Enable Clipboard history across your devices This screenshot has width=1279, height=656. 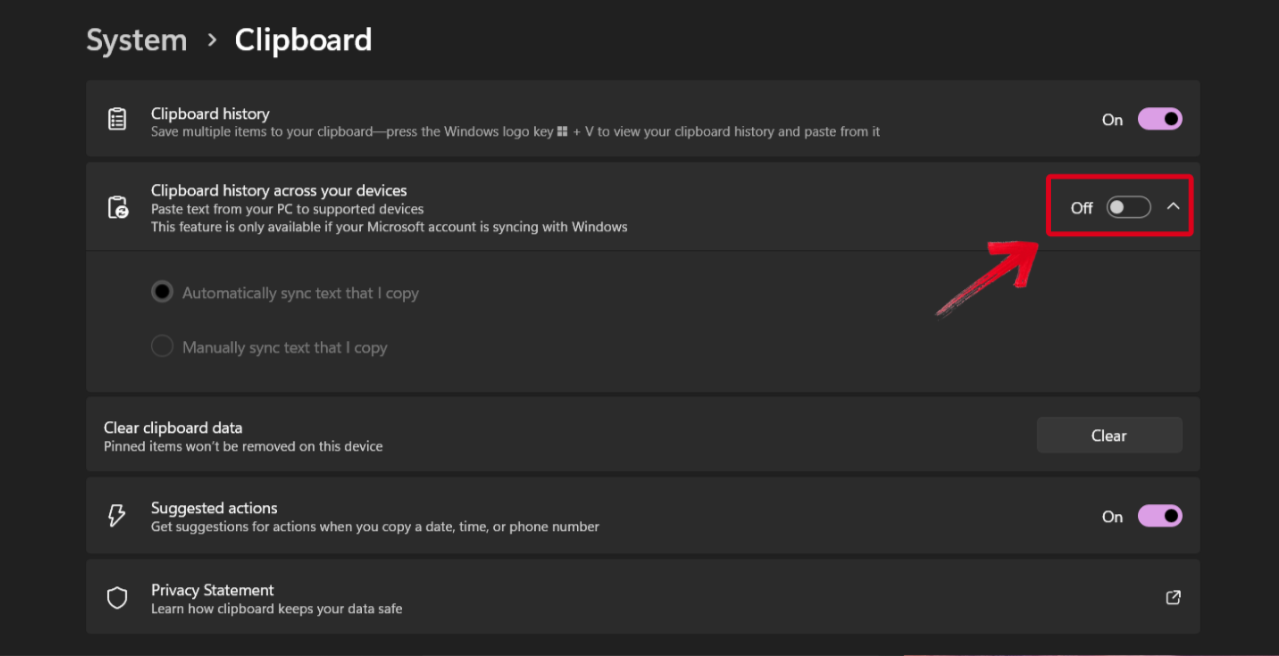(1128, 207)
